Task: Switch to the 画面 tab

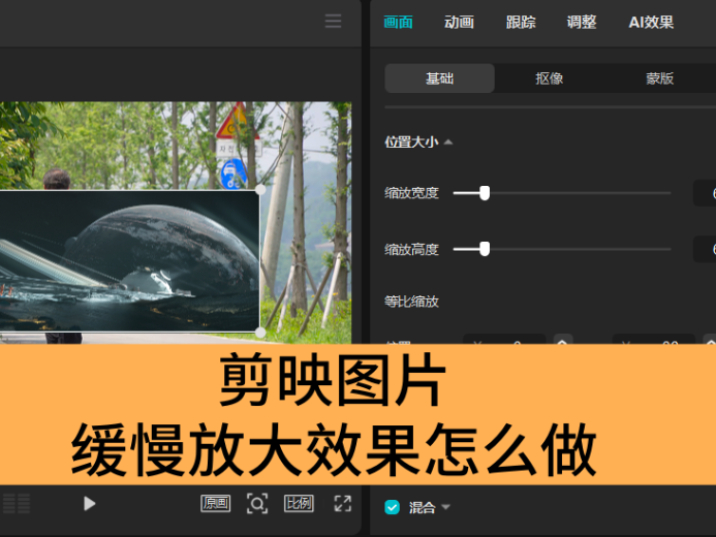Action: coord(398,22)
